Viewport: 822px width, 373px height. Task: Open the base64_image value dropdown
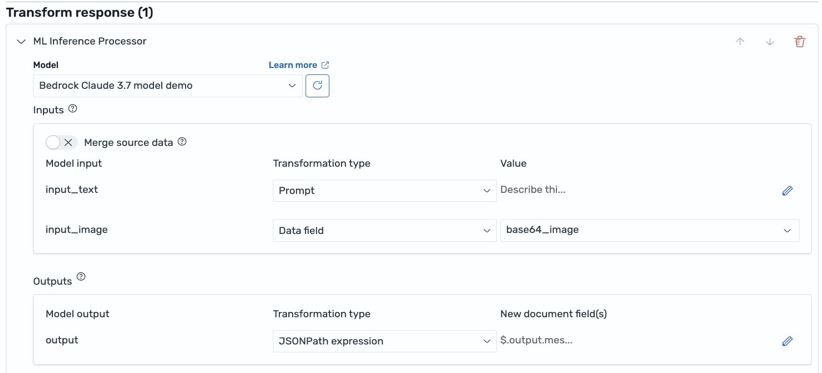click(650, 231)
